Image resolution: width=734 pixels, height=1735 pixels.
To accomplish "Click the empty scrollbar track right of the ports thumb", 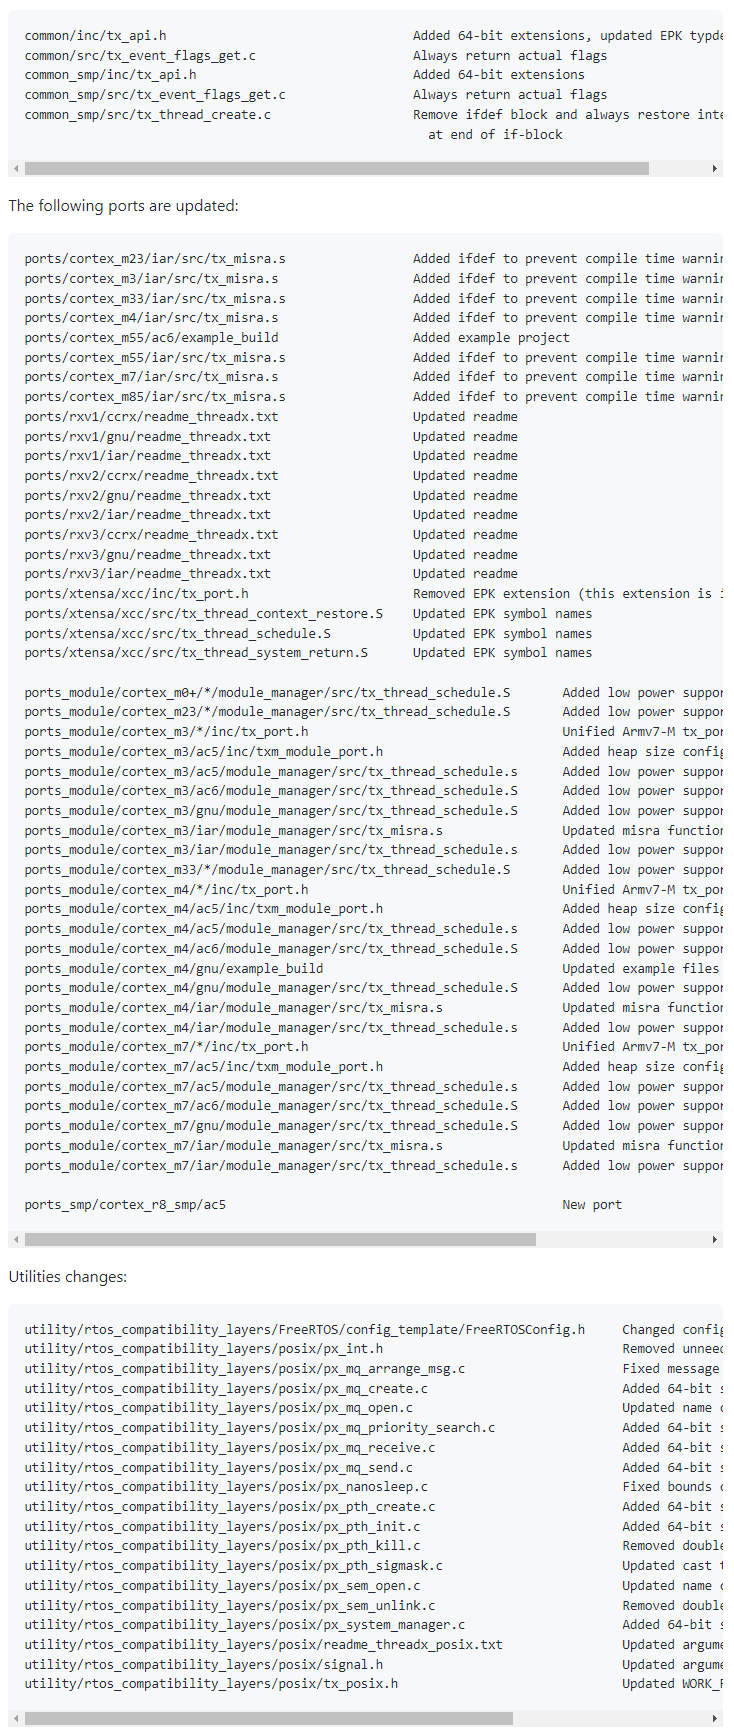I will [x=621, y=1240].
